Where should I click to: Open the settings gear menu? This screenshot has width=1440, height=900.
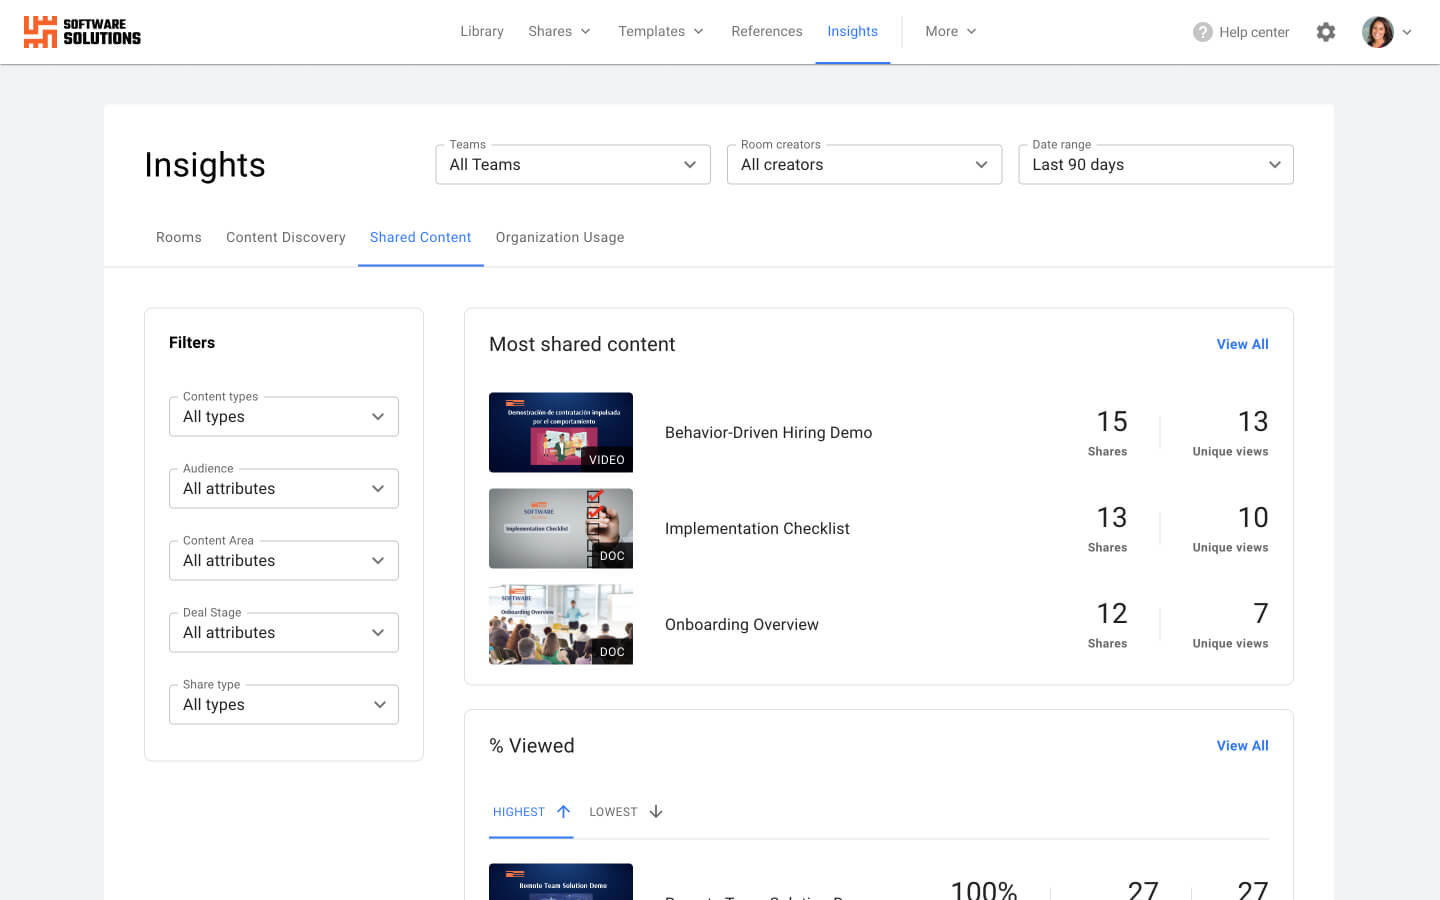[x=1326, y=31]
